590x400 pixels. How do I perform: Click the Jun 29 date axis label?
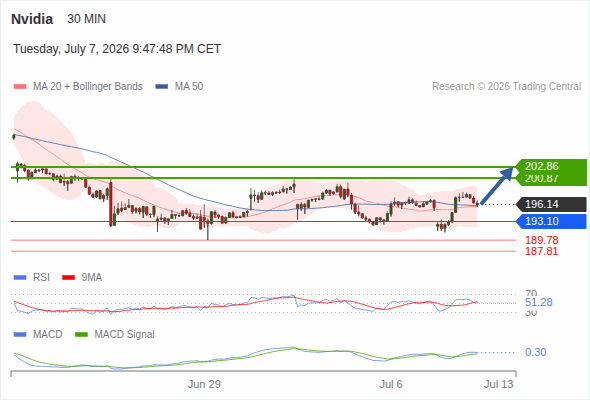204,384
